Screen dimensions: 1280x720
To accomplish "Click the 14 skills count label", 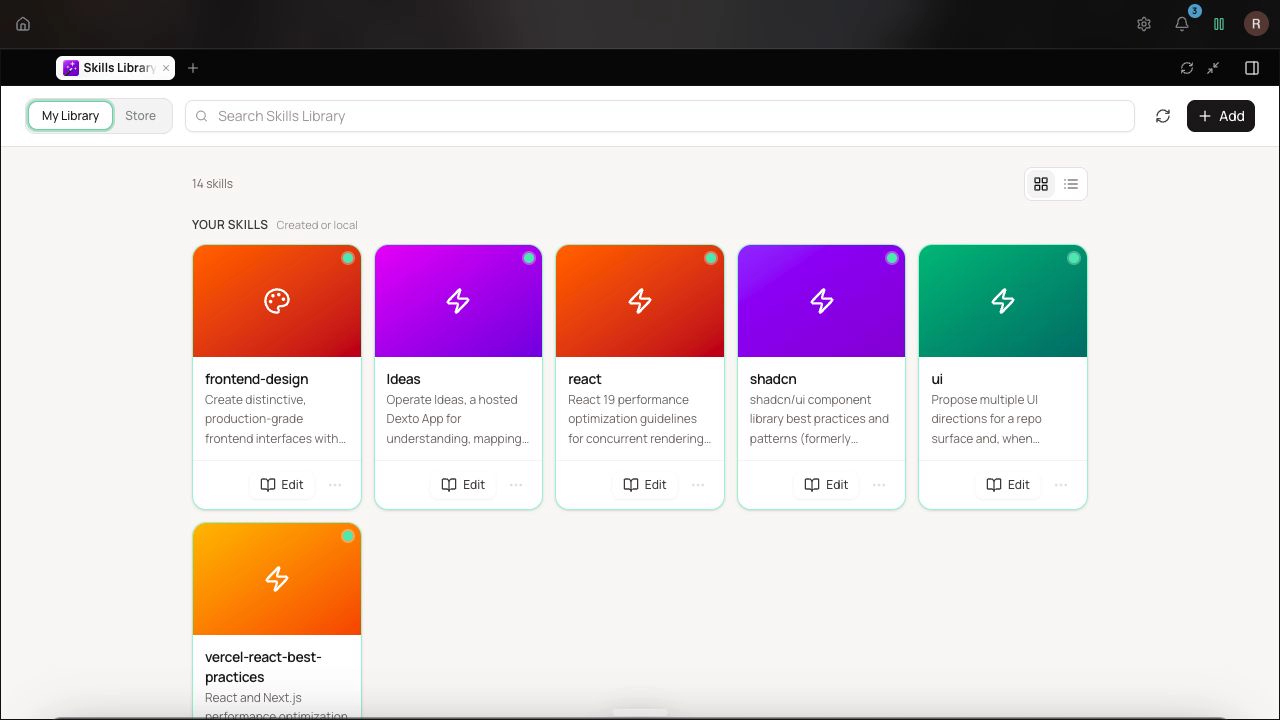I will point(212,184).
